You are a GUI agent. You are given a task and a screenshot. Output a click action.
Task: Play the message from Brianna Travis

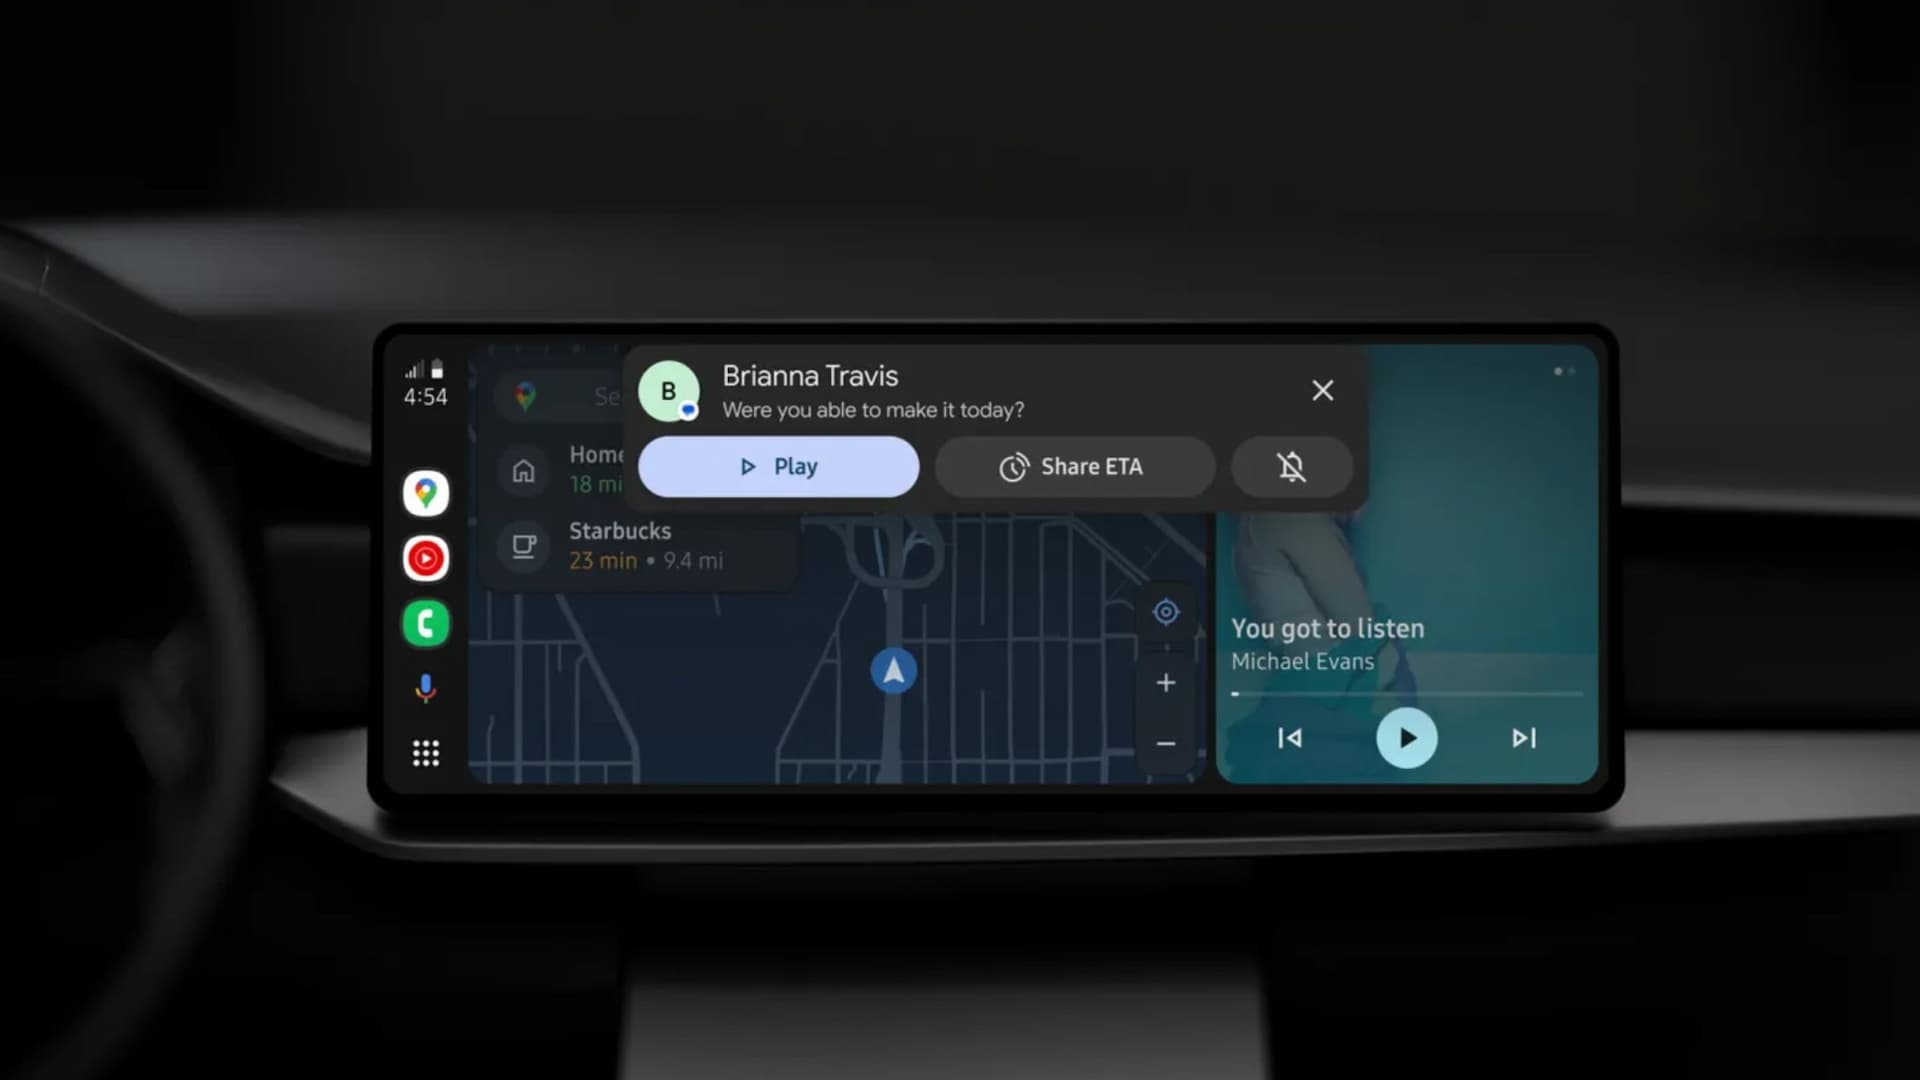[777, 467]
